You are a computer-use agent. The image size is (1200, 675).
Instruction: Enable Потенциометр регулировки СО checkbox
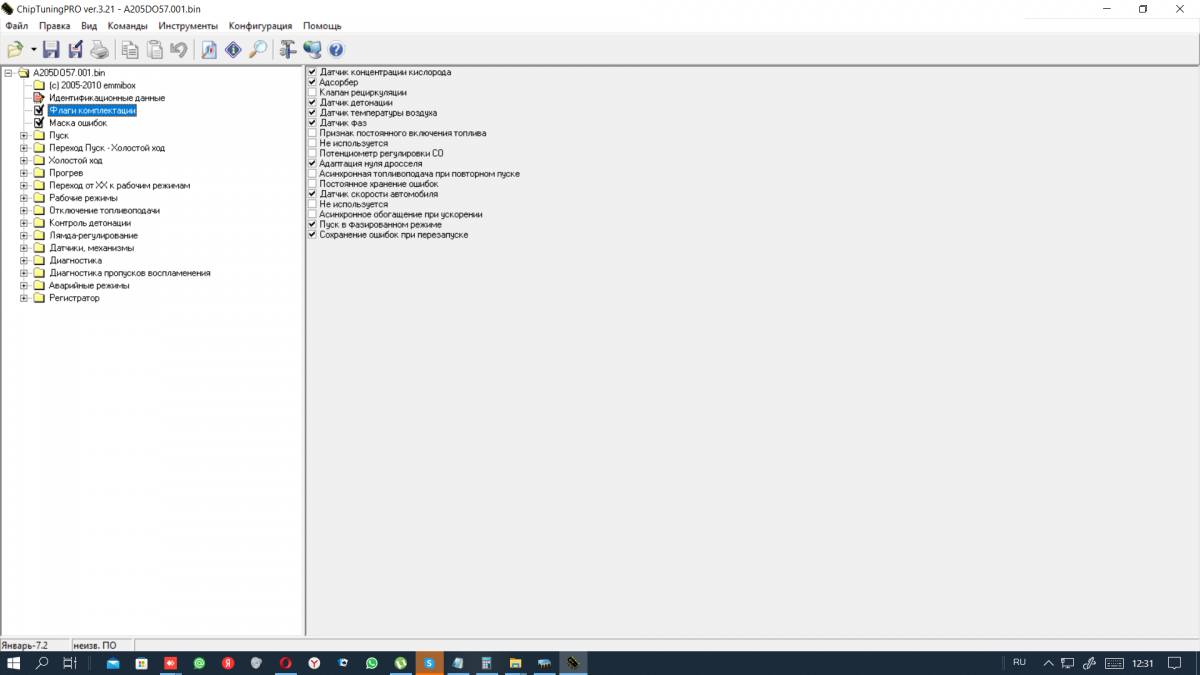coord(313,153)
